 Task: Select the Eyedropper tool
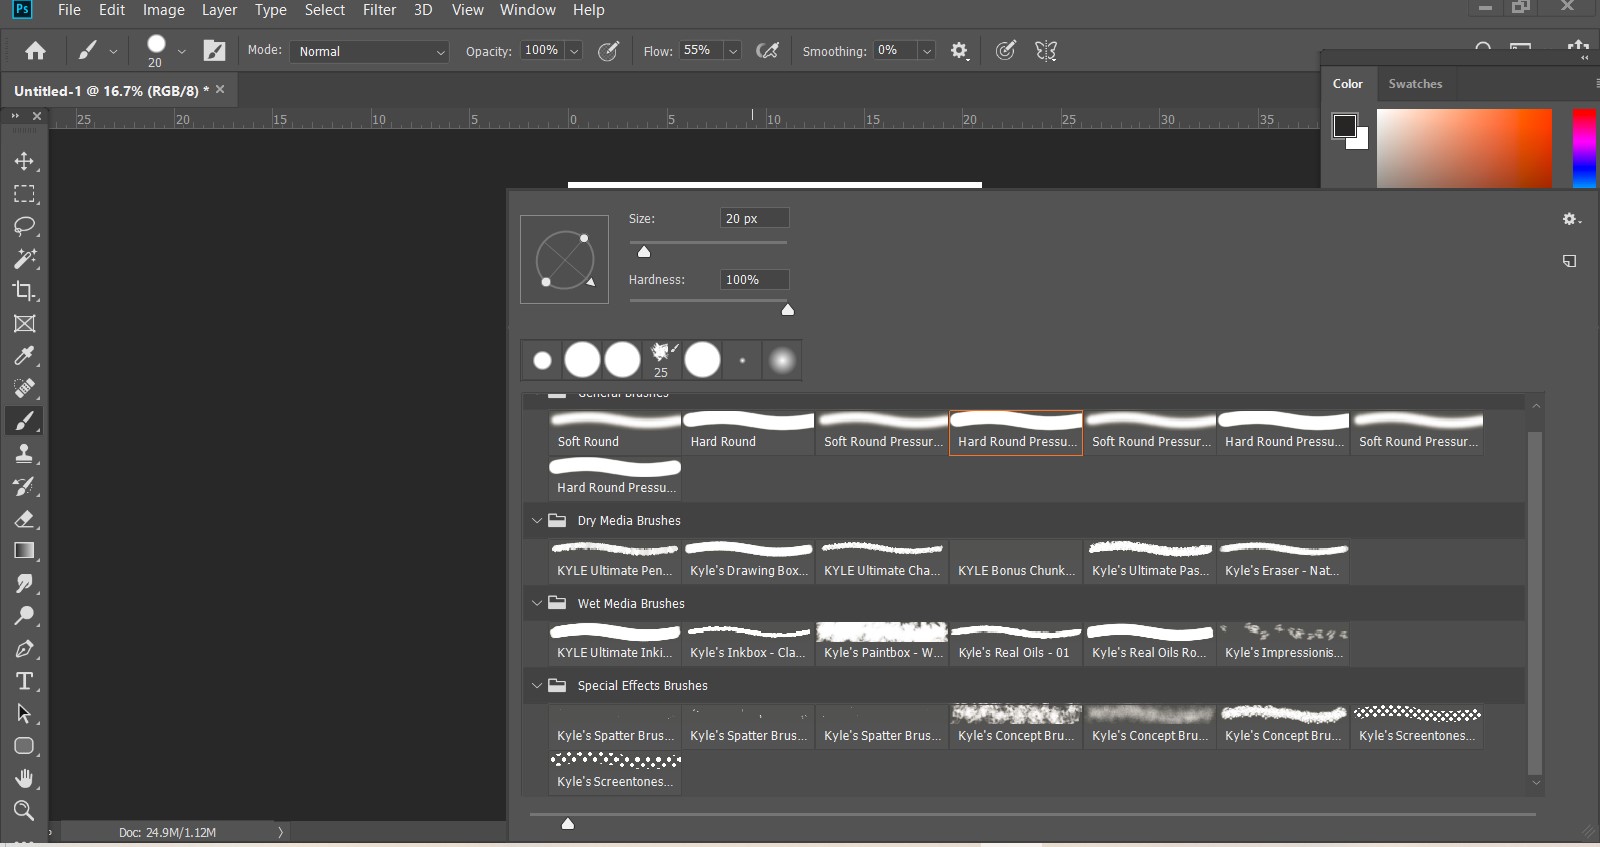coord(24,356)
